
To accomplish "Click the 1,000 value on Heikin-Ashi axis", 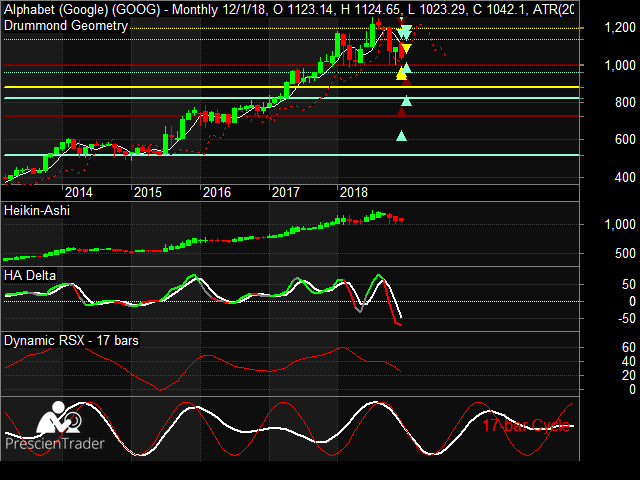I will [x=620, y=224].
